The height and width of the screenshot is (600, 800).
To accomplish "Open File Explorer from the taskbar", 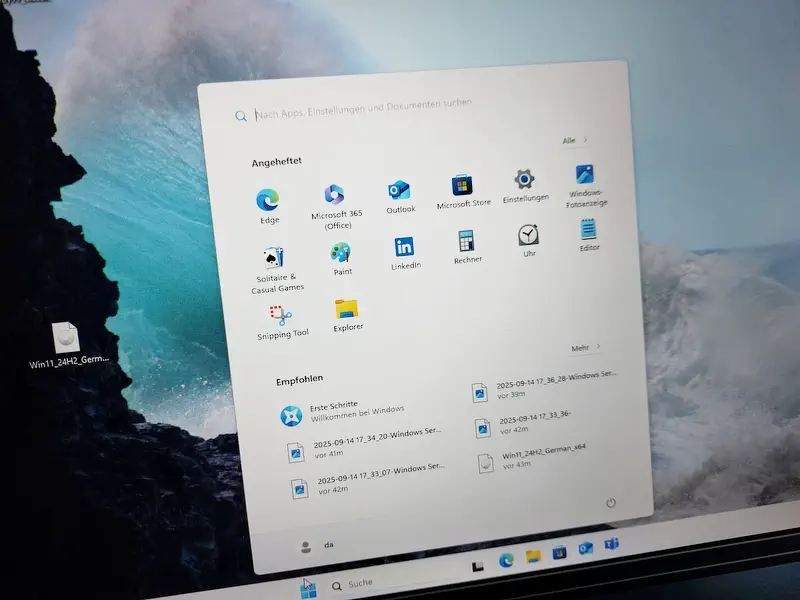I will (533, 556).
